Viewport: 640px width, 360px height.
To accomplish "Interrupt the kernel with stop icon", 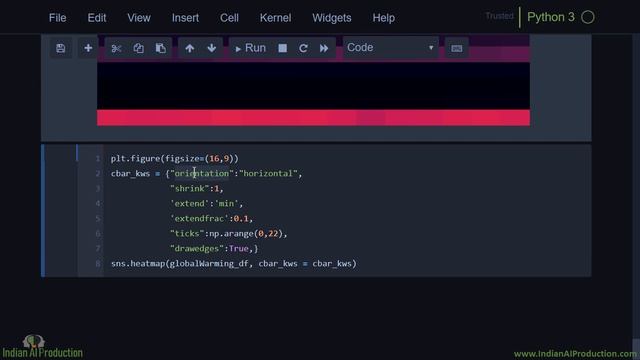I will [282, 48].
